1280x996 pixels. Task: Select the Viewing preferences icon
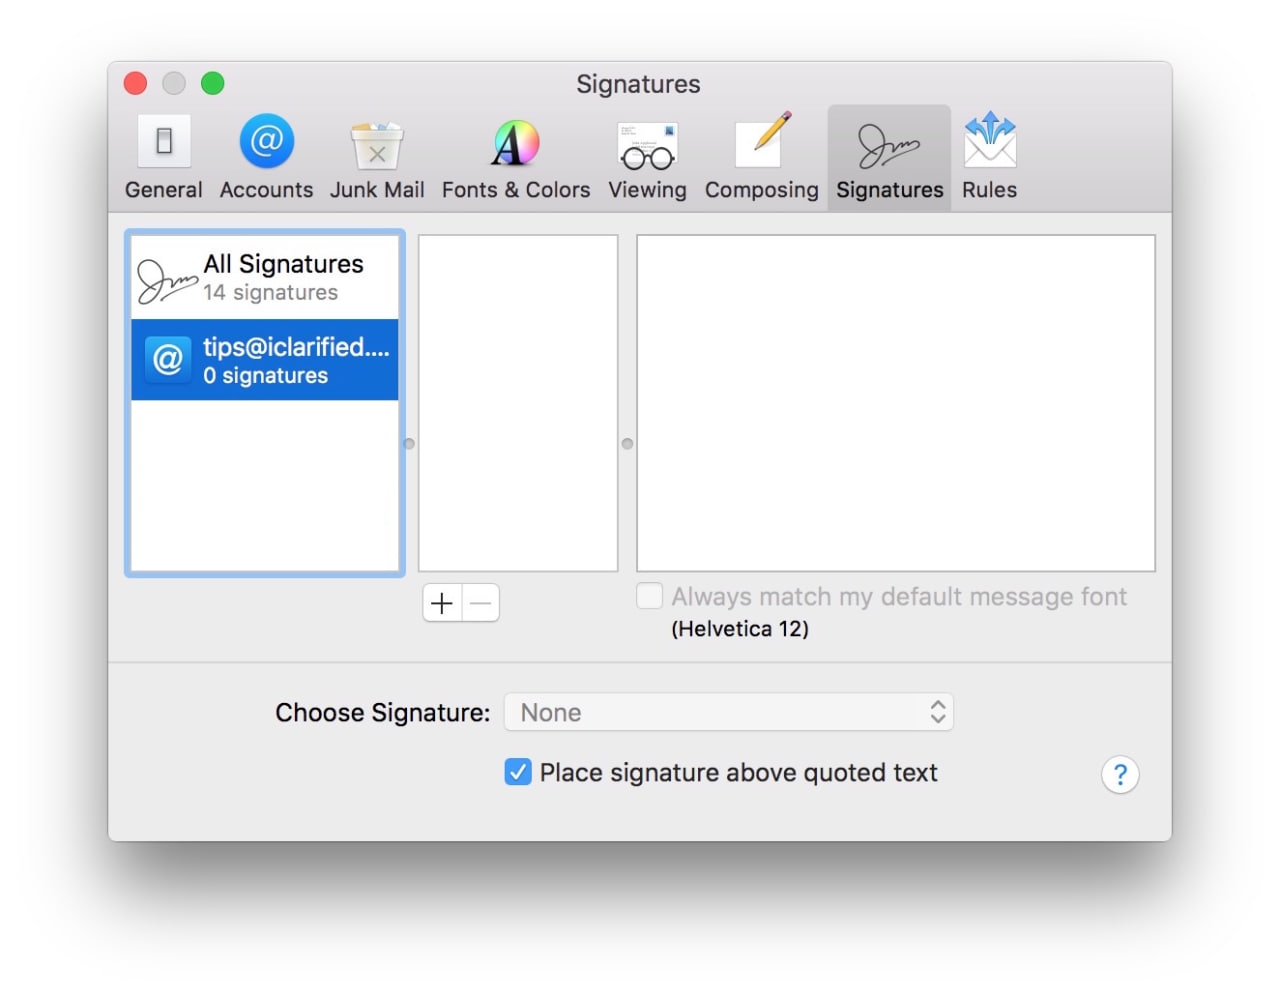tap(647, 157)
